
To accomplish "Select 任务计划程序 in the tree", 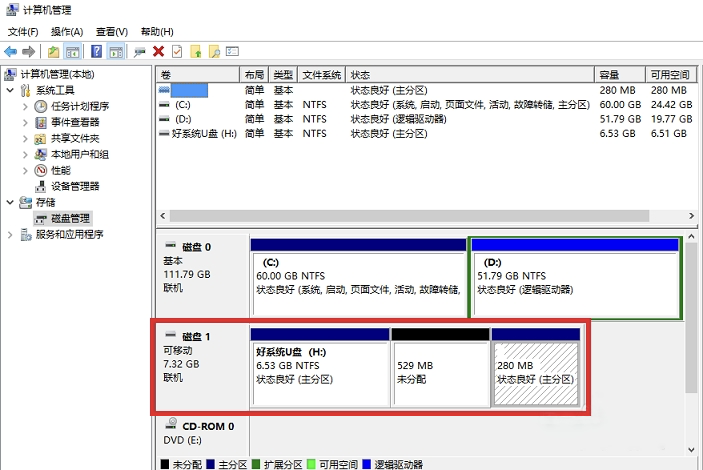I will 80,106.
